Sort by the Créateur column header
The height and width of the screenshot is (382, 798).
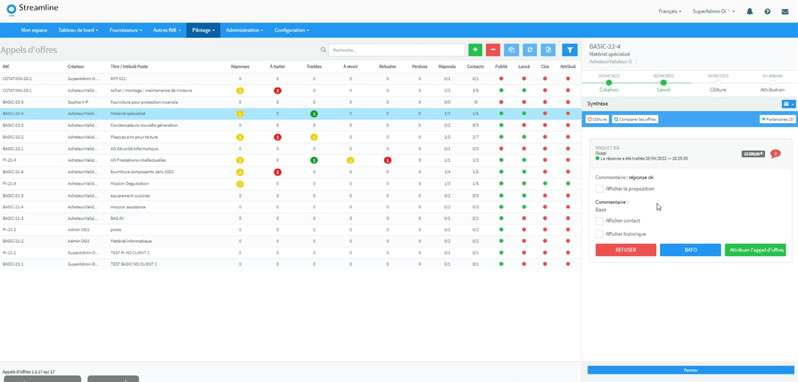(76, 67)
